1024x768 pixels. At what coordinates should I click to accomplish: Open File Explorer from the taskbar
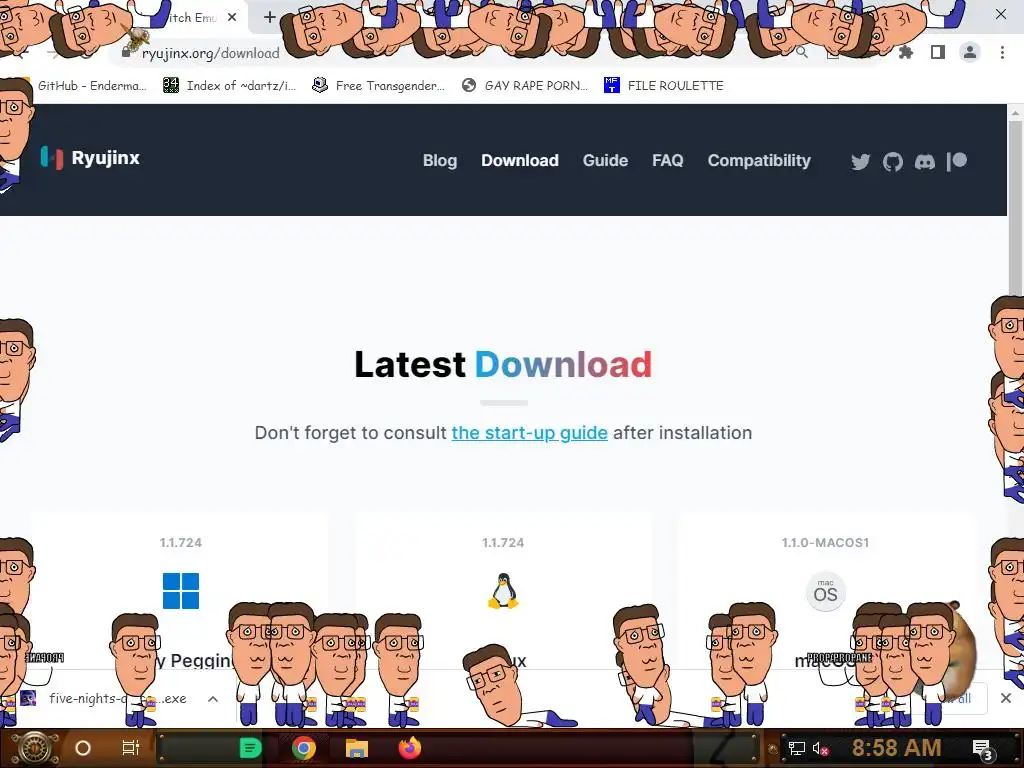point(357,748)
